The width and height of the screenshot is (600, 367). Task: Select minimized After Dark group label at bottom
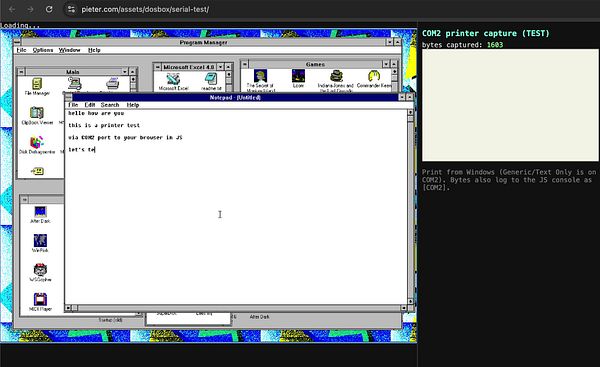(x=259, y=317)
